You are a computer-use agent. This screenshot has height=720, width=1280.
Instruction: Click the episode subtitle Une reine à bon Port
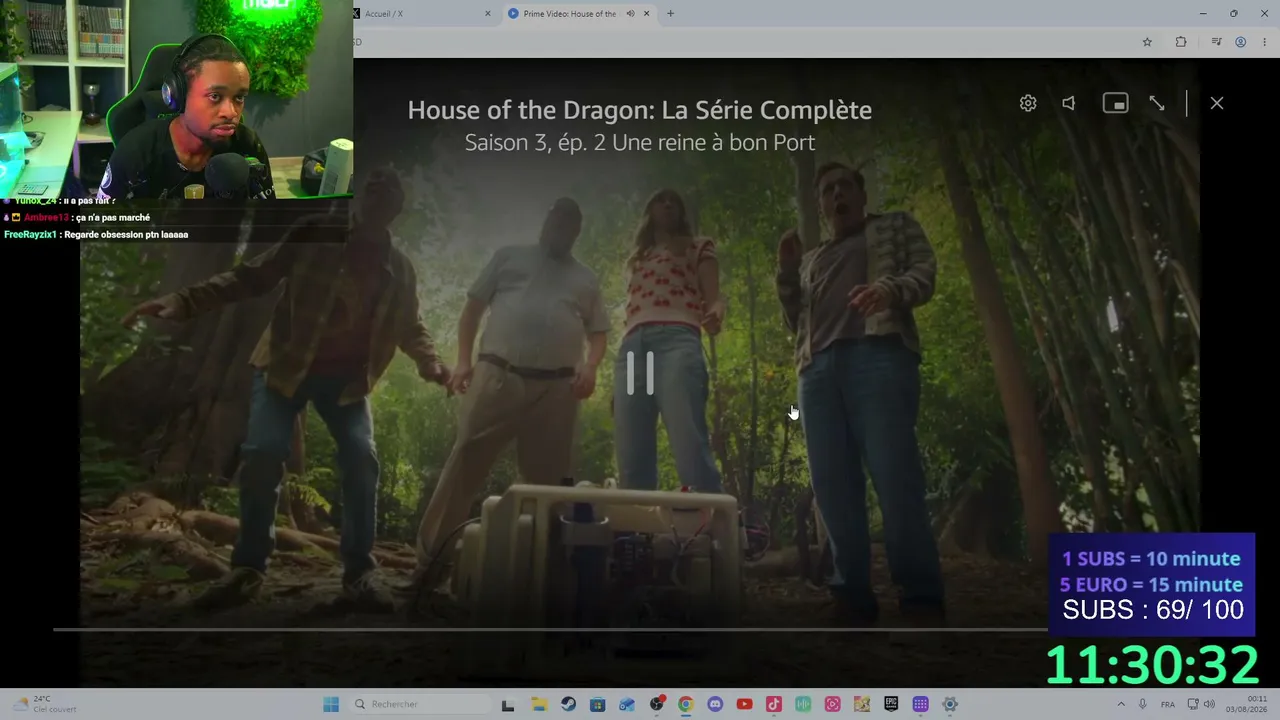(713, 142)
